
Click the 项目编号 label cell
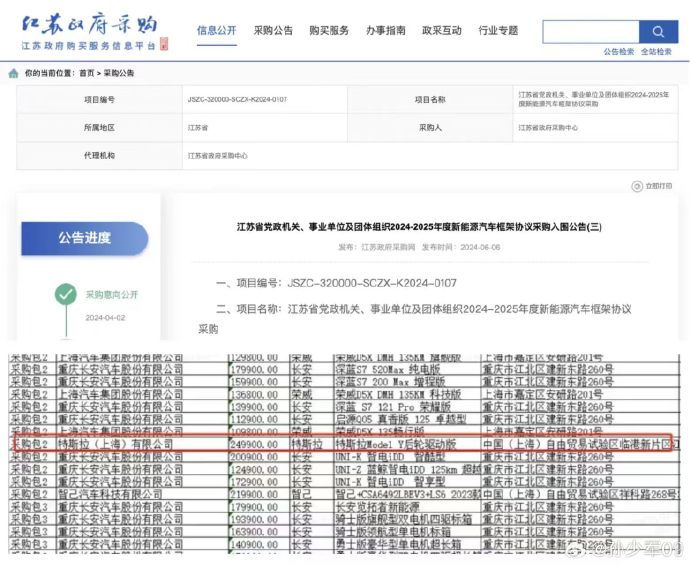[x=99, y=99]
